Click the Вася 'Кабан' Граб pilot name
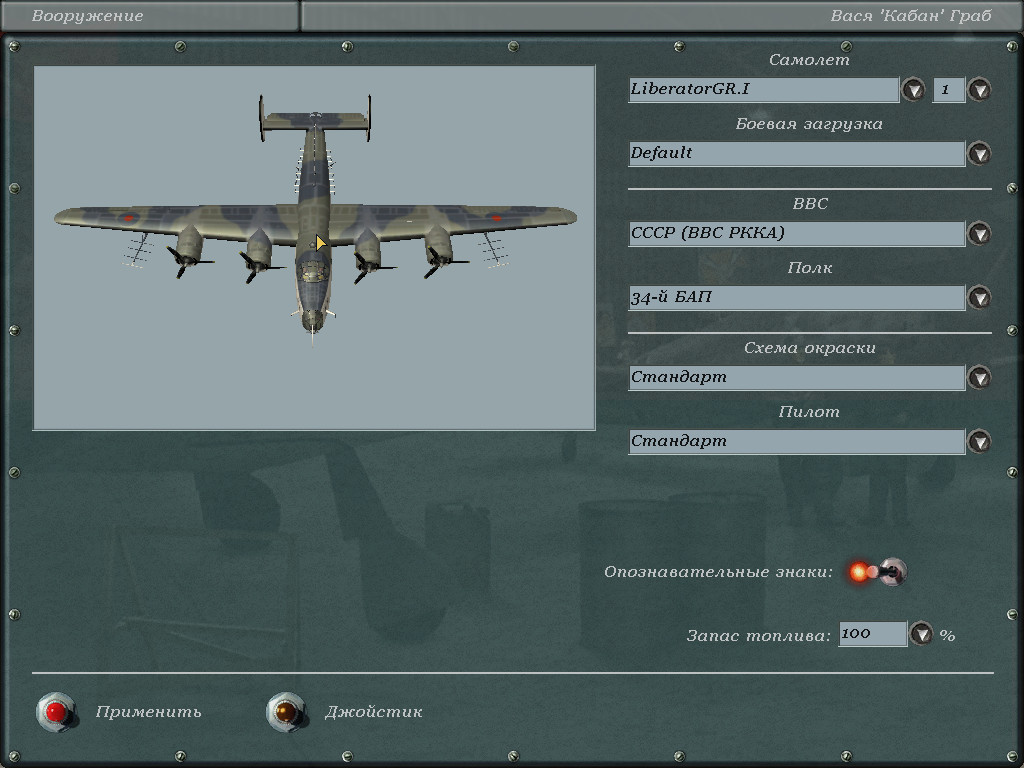Viewport: 1024px width, 768px height. click(911, 16)
